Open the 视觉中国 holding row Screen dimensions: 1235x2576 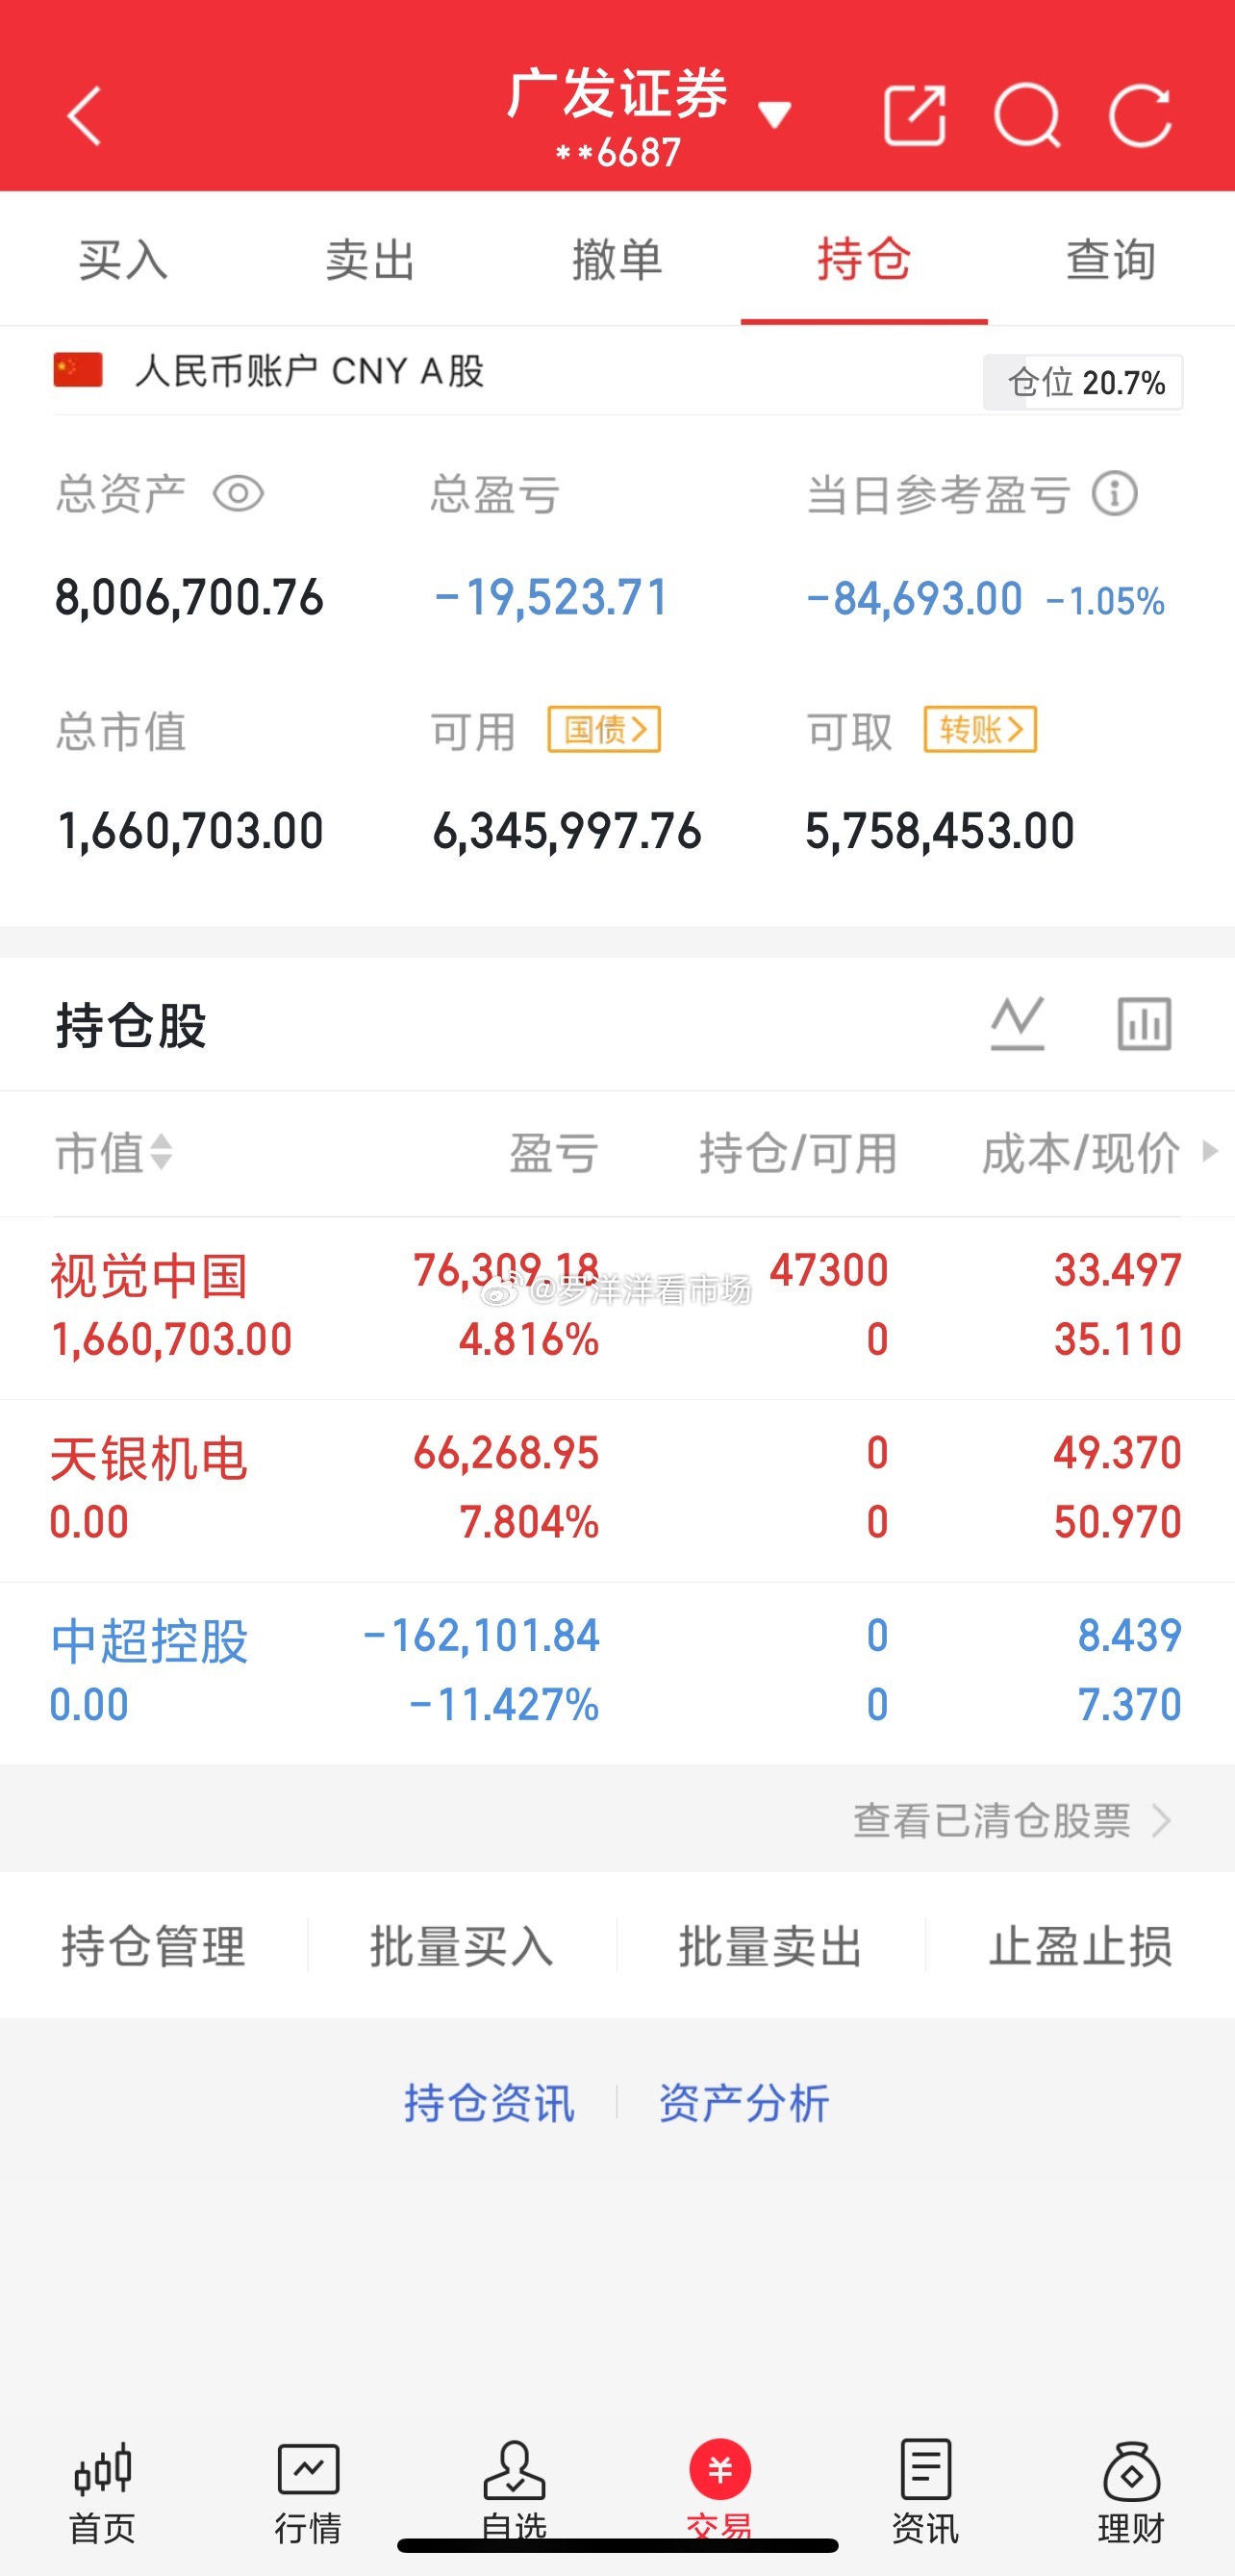(x=617, y=1307)
